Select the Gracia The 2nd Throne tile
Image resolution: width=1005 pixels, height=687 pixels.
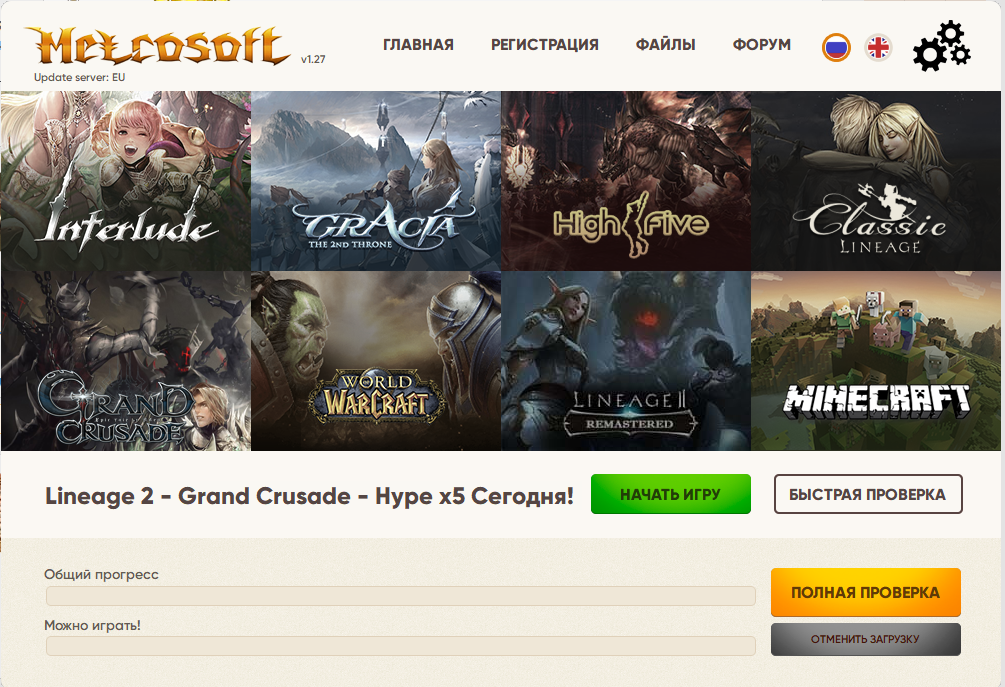376,181
